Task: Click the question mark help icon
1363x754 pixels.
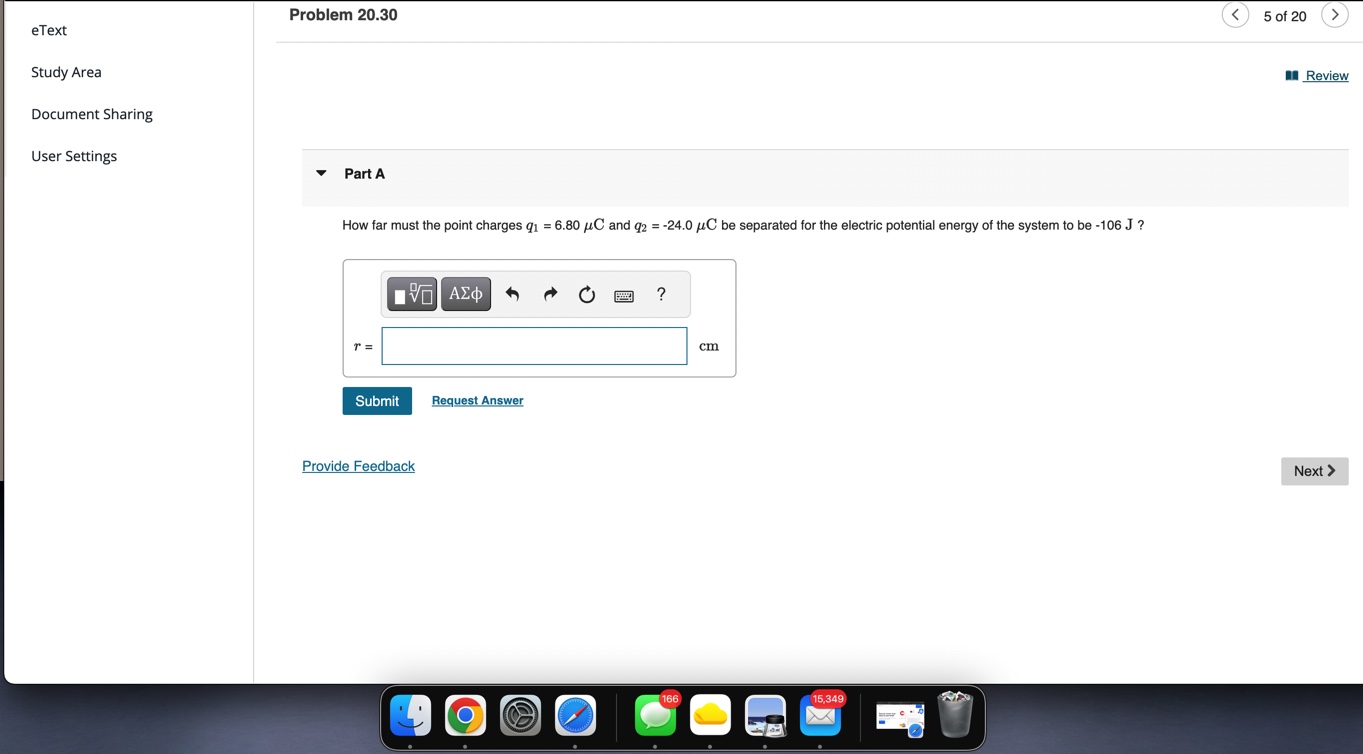Action: 660,294
